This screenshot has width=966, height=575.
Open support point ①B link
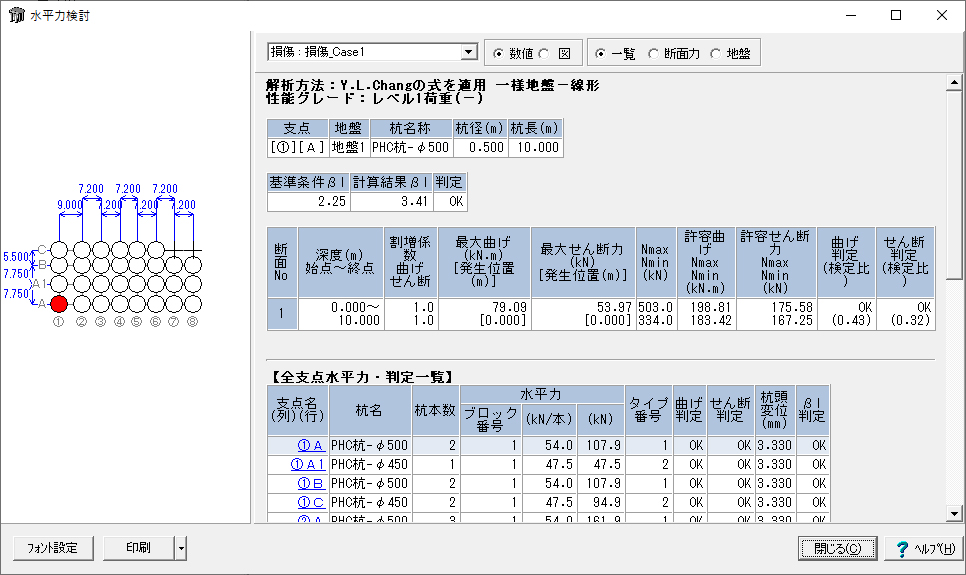(x=310, y=484)
